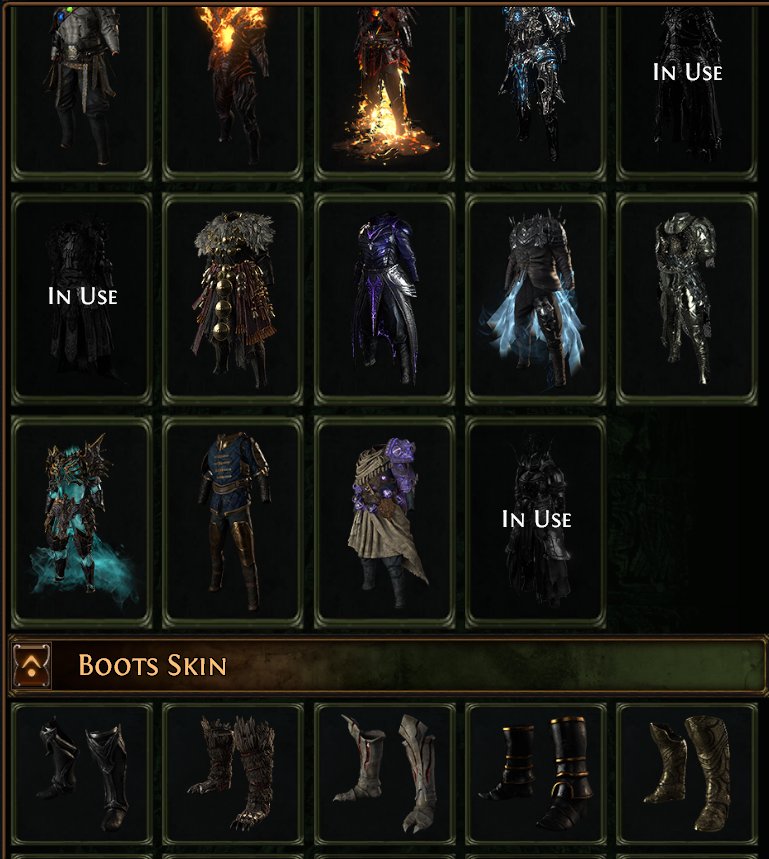Click the Boots Skin header bar
This screenshot has width=769, height=859.
click(x=386, y=665)
